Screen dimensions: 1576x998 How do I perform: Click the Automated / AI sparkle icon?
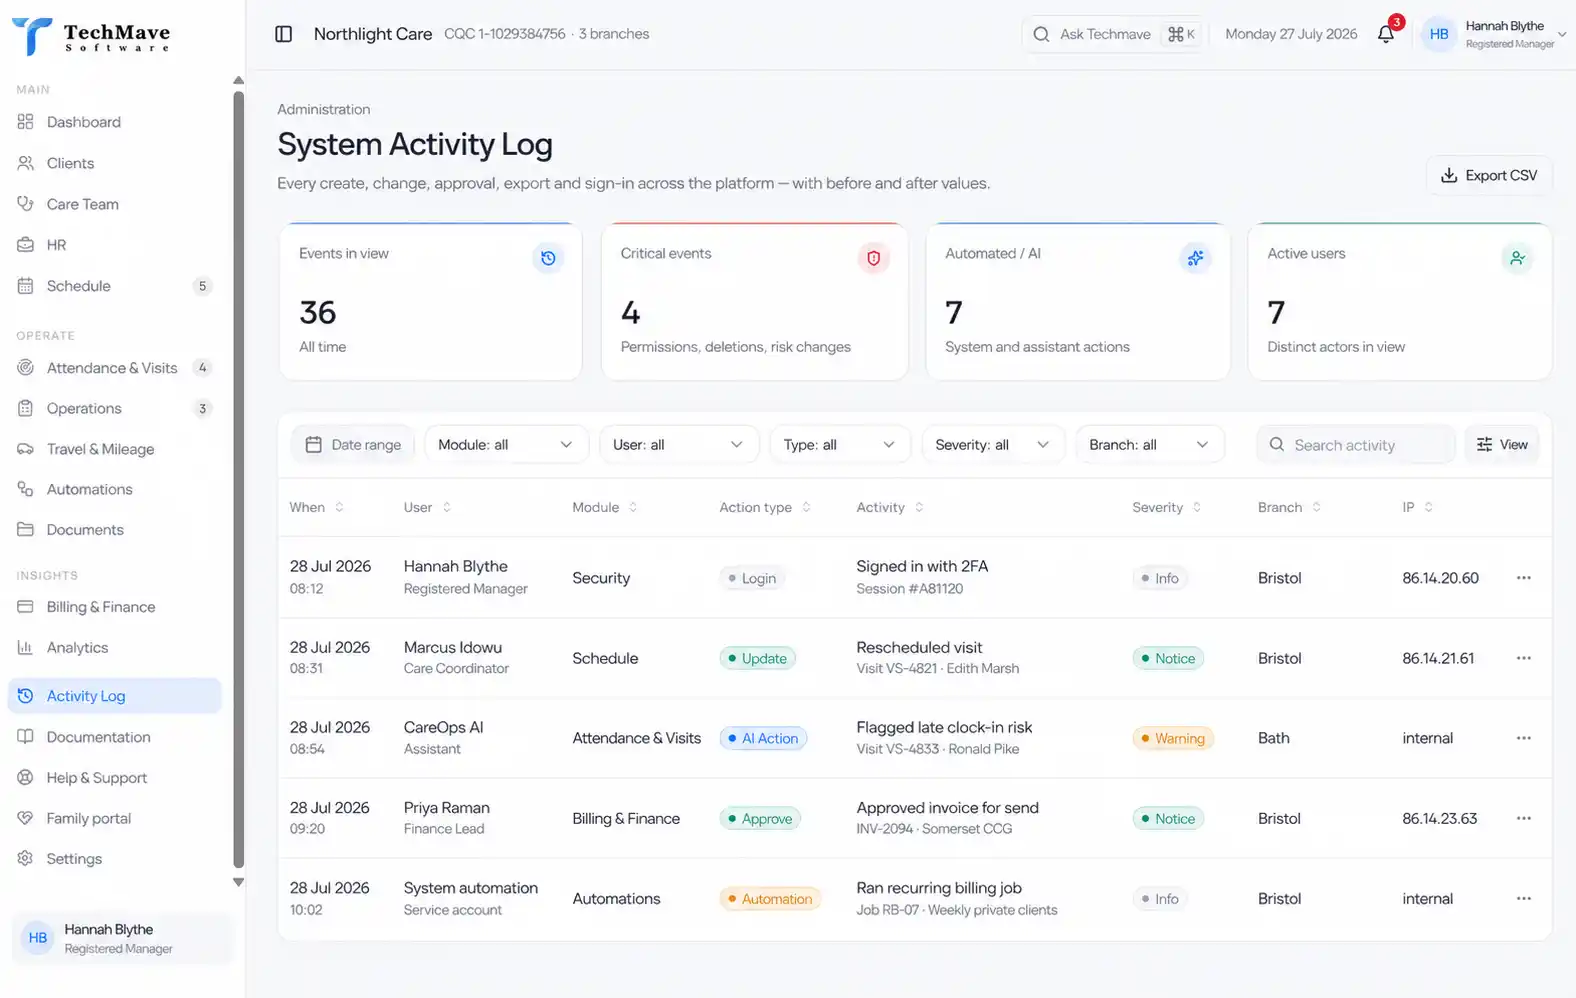(1195, 258)
